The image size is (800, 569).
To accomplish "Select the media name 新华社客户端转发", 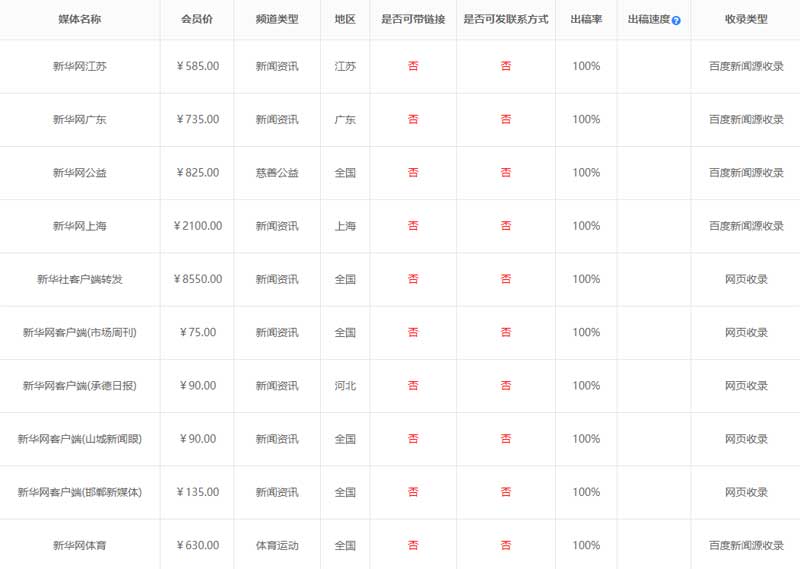I will click(x=80, y=279).
